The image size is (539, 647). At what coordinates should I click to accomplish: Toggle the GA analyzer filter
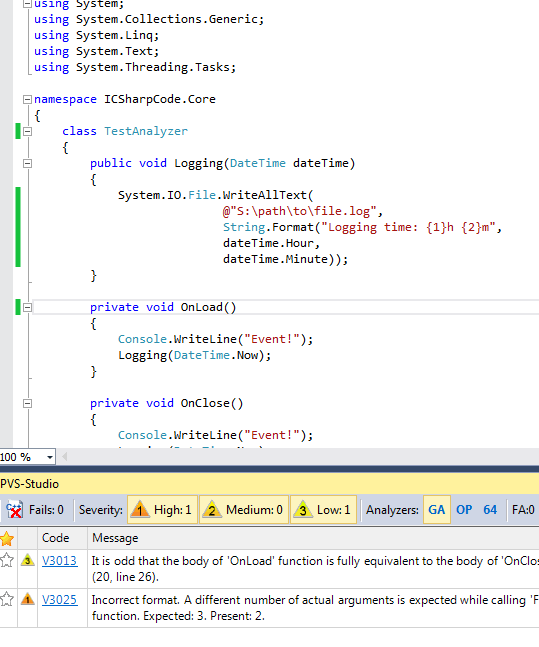click(437, 510)
